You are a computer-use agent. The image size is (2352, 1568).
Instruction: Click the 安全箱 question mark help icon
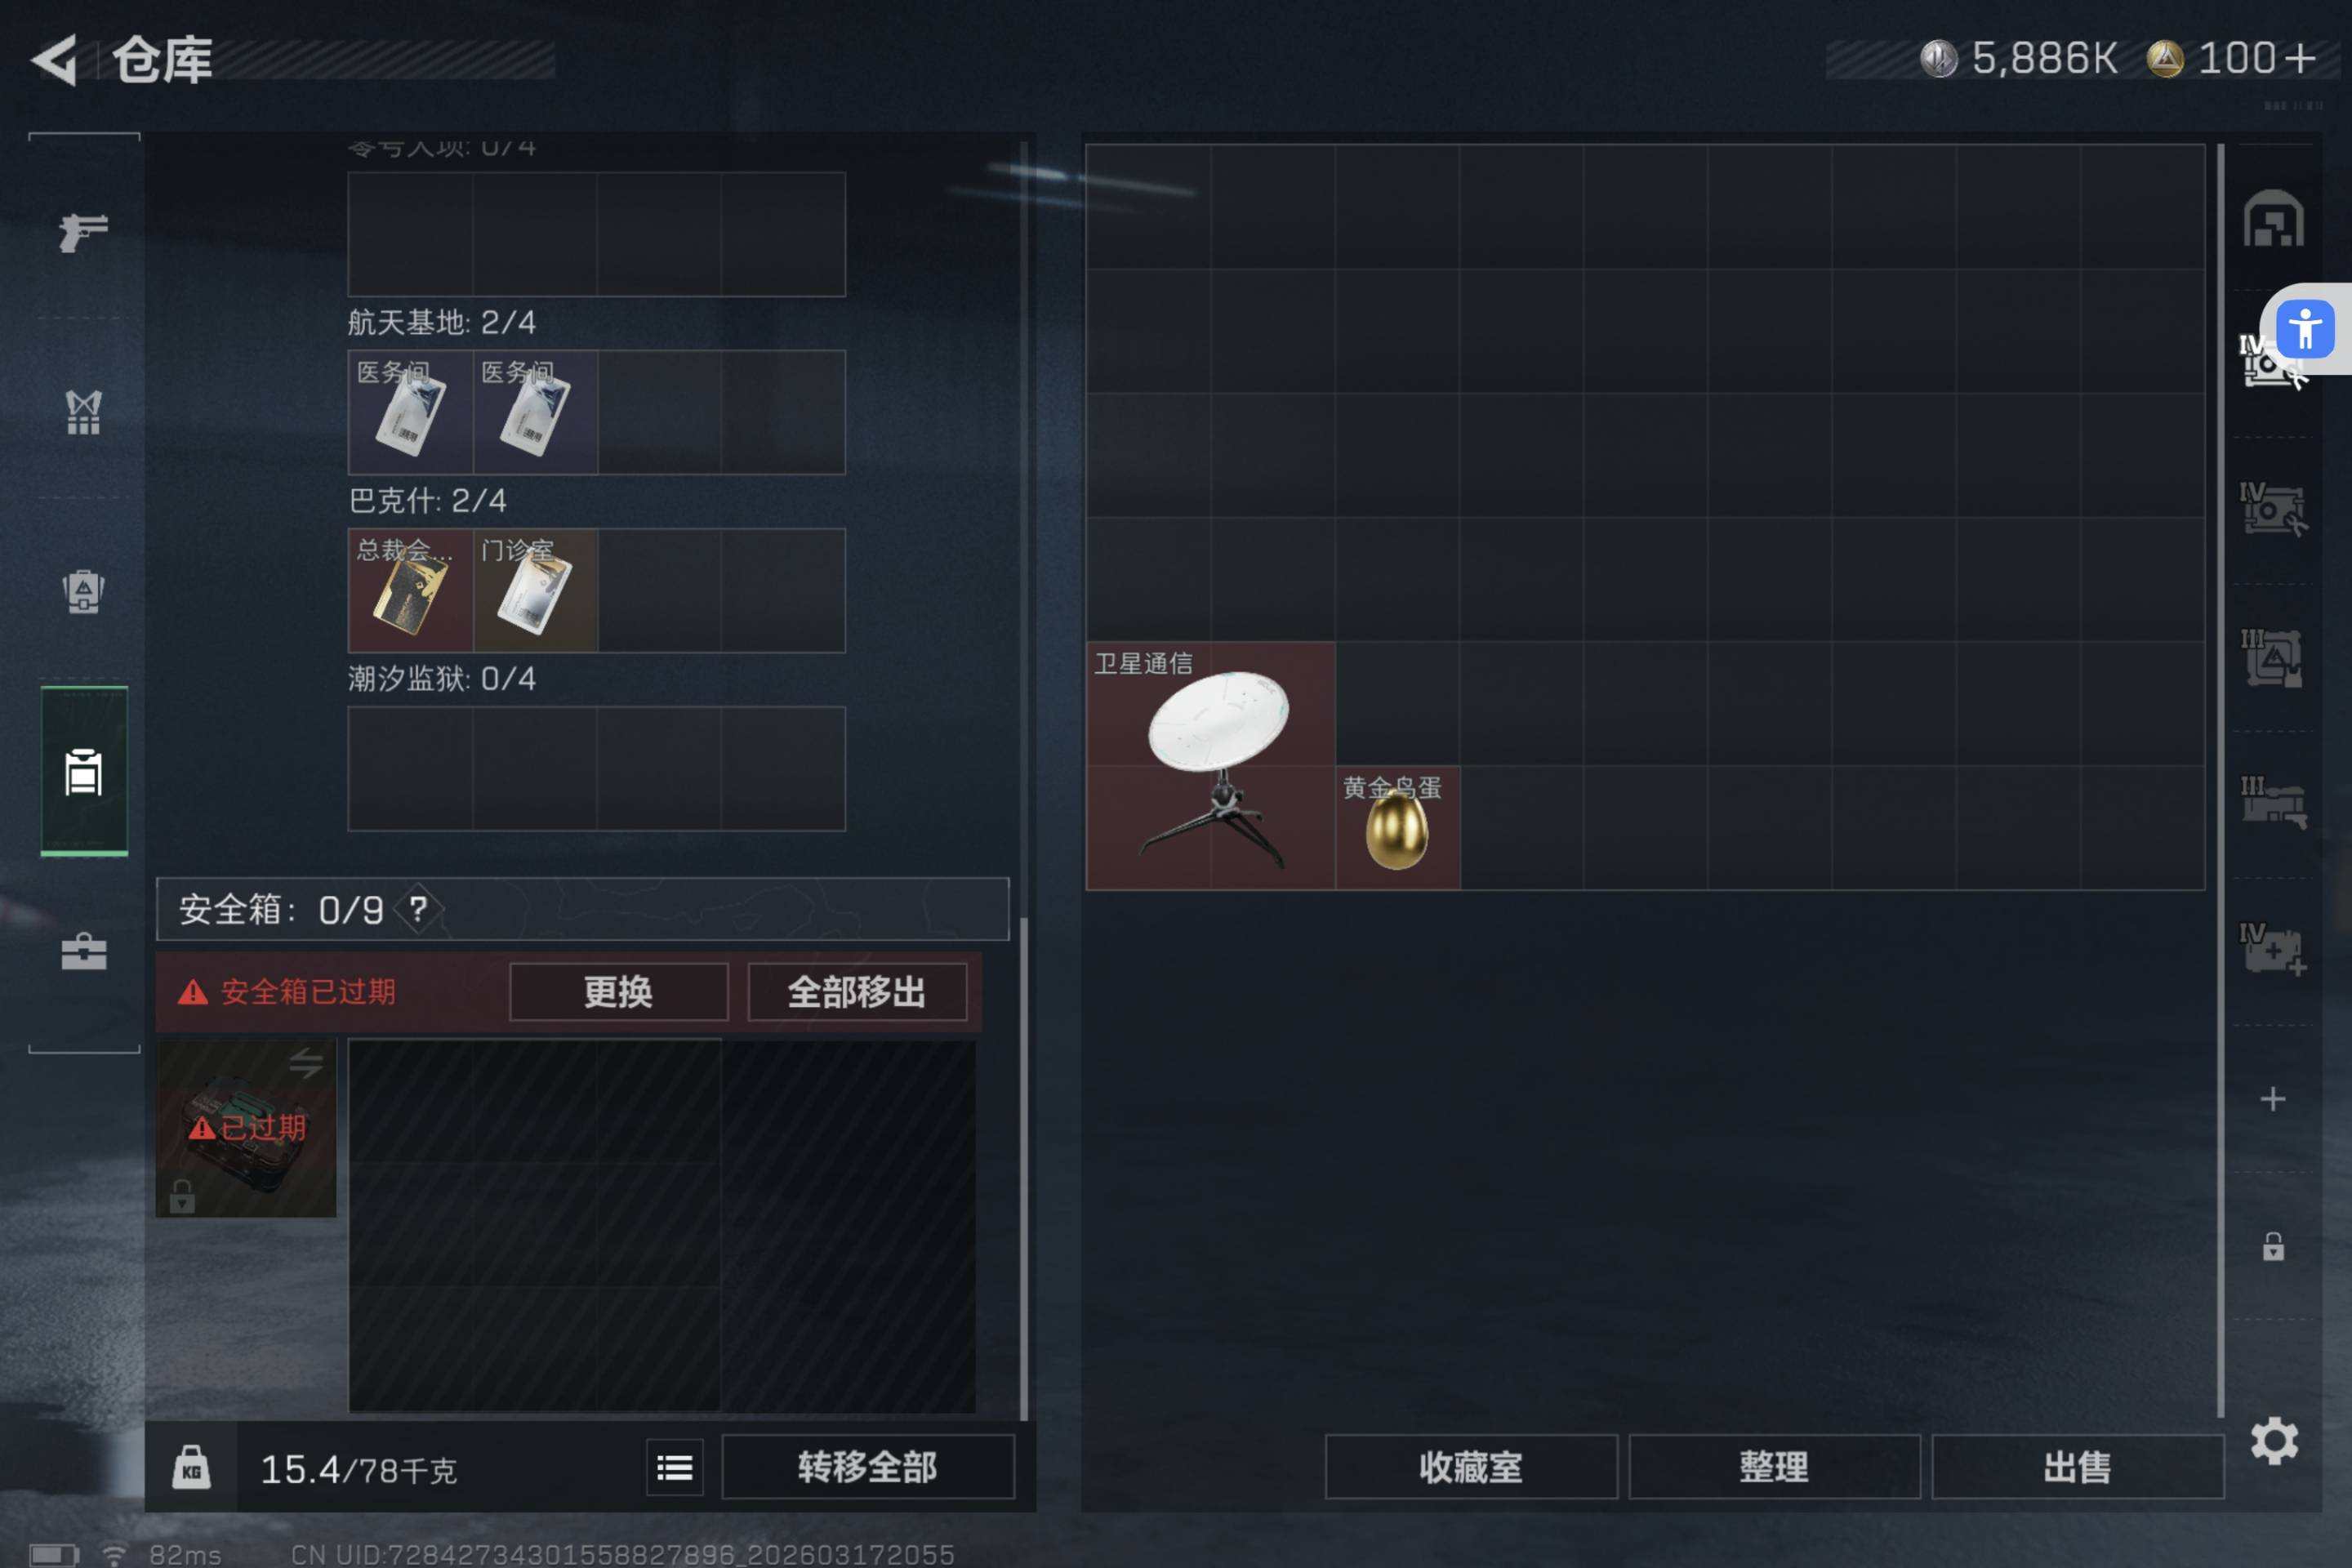418,909
